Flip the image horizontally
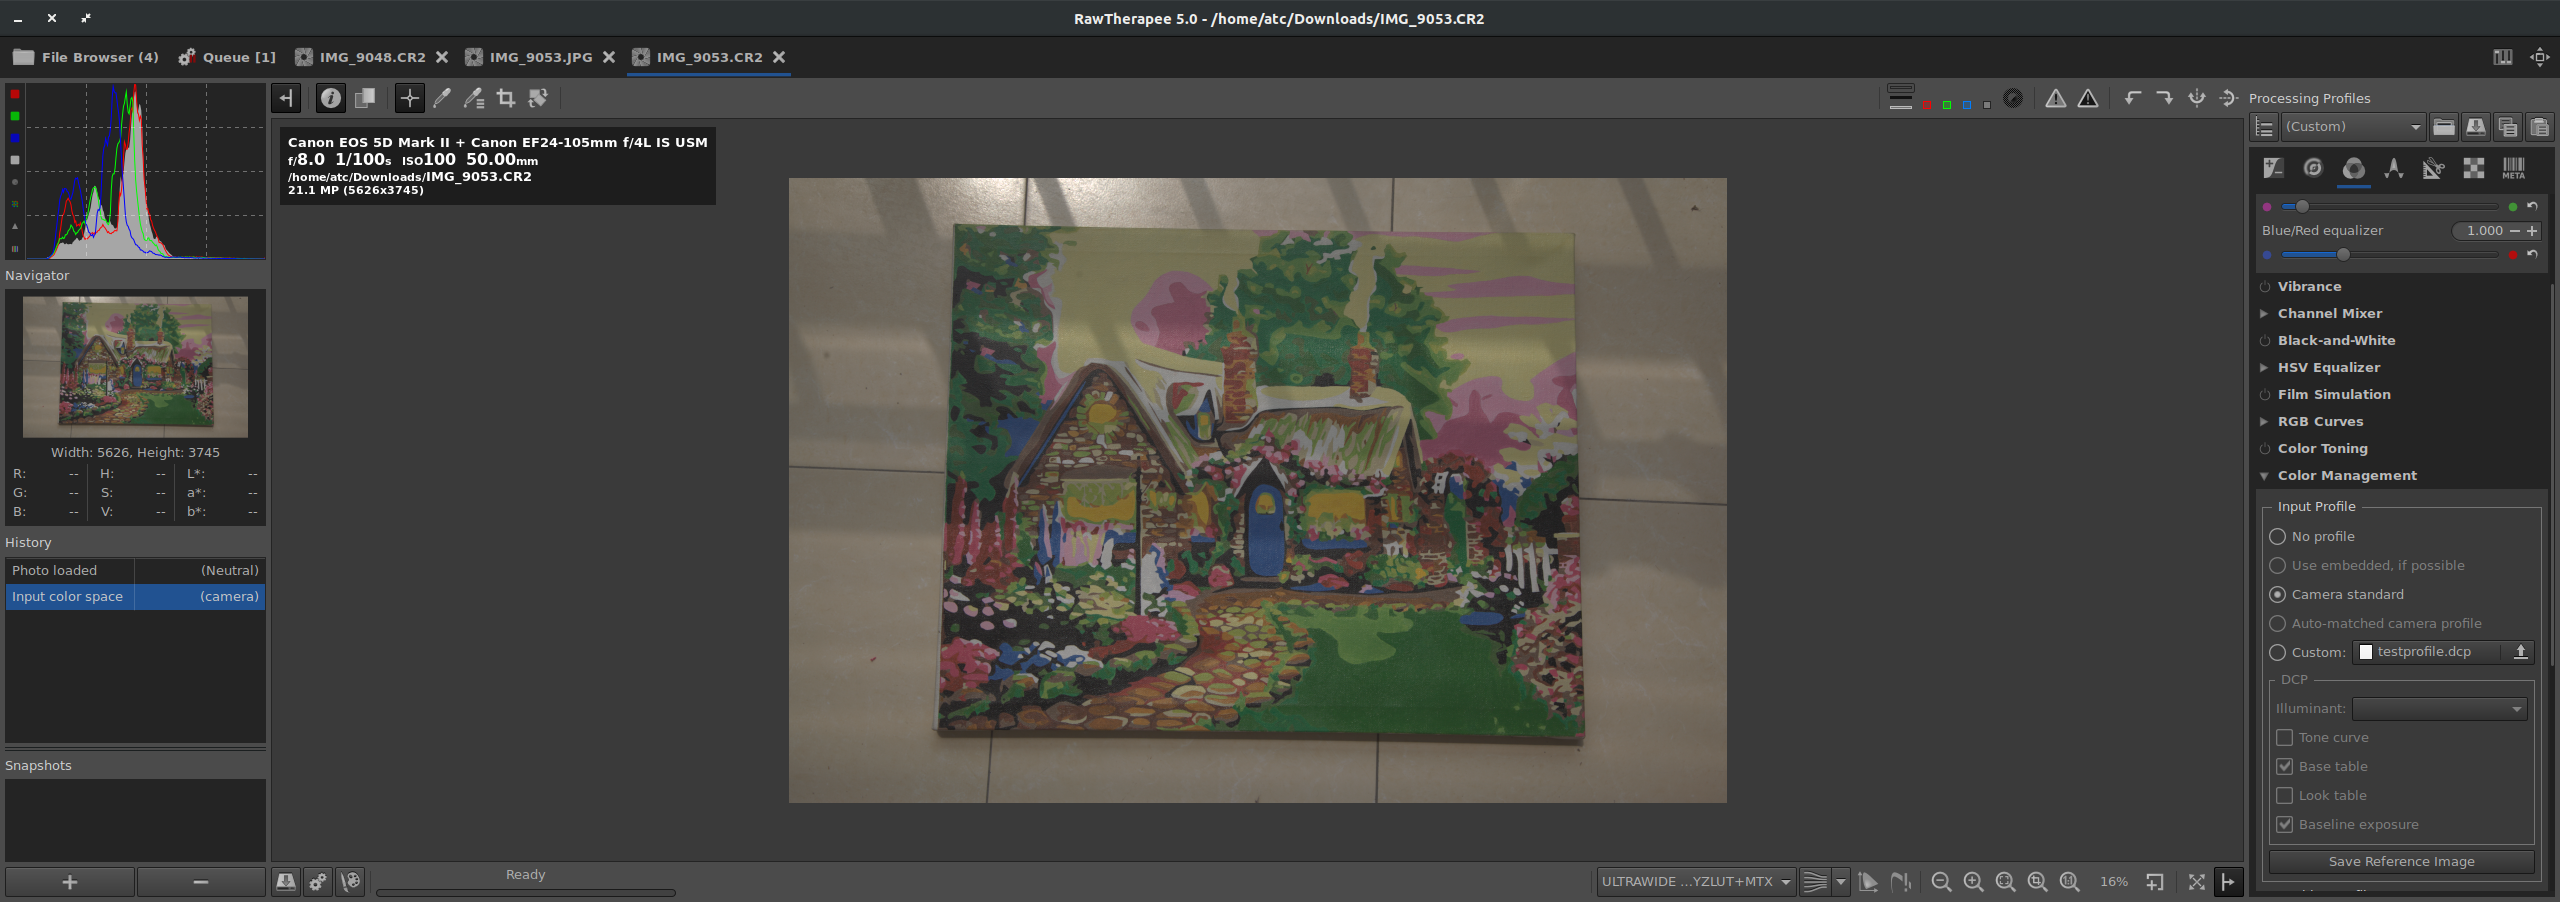 tap(2197, 98)
